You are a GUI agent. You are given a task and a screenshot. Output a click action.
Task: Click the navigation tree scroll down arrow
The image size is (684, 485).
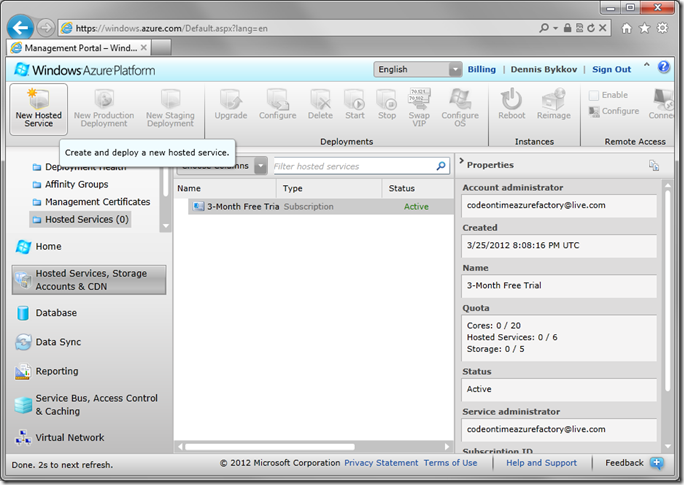point(166,226)
